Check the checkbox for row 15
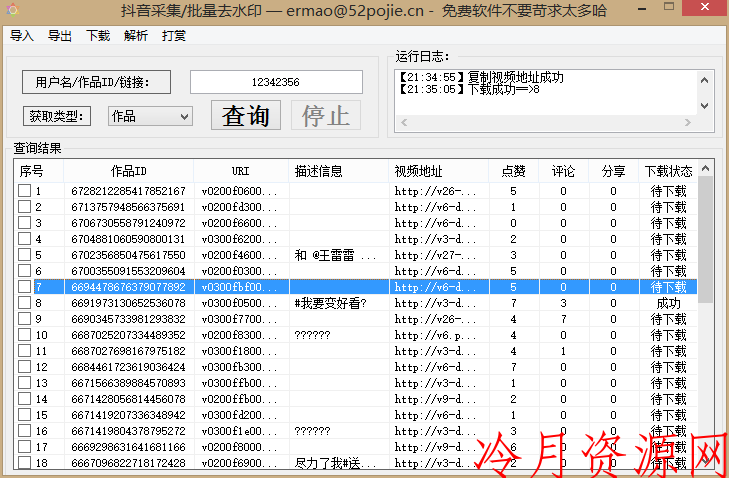Viewport: 729px width, 478px height. point(24,415)
